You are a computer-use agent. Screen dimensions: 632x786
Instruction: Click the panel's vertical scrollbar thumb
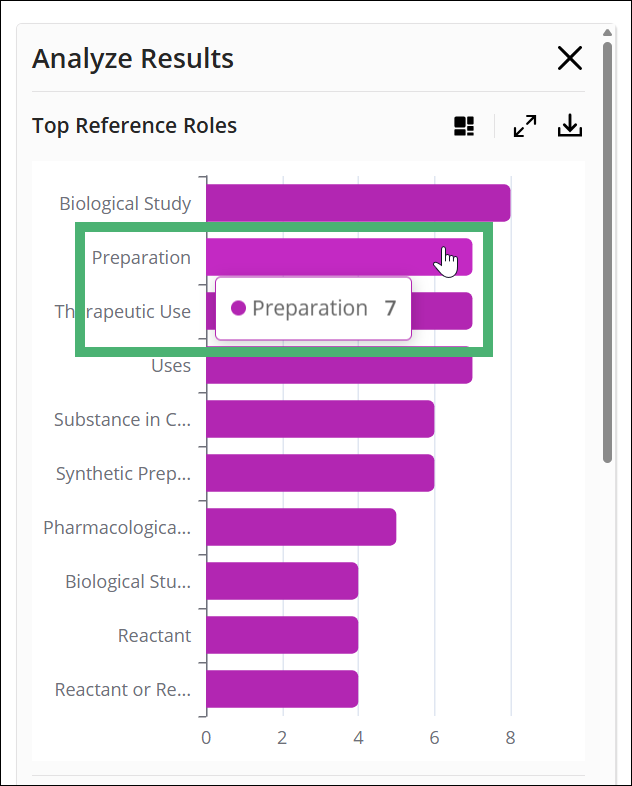coord(607,253)
